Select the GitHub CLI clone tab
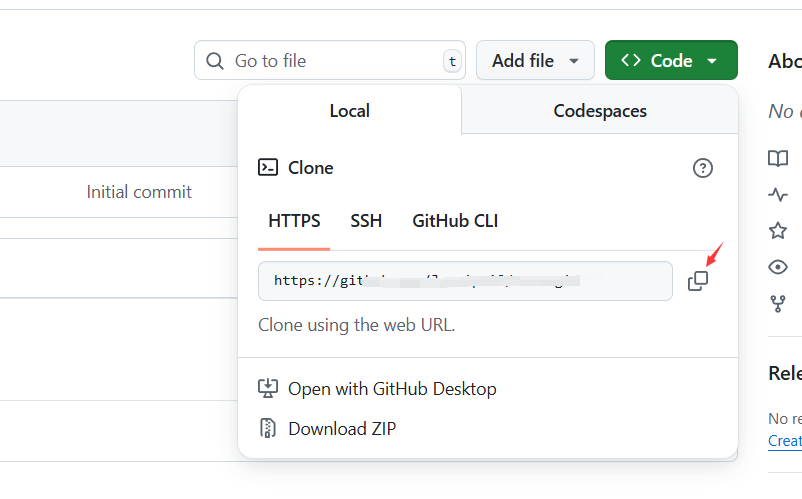This screenshot has width=802, height=499. [455, 221]
